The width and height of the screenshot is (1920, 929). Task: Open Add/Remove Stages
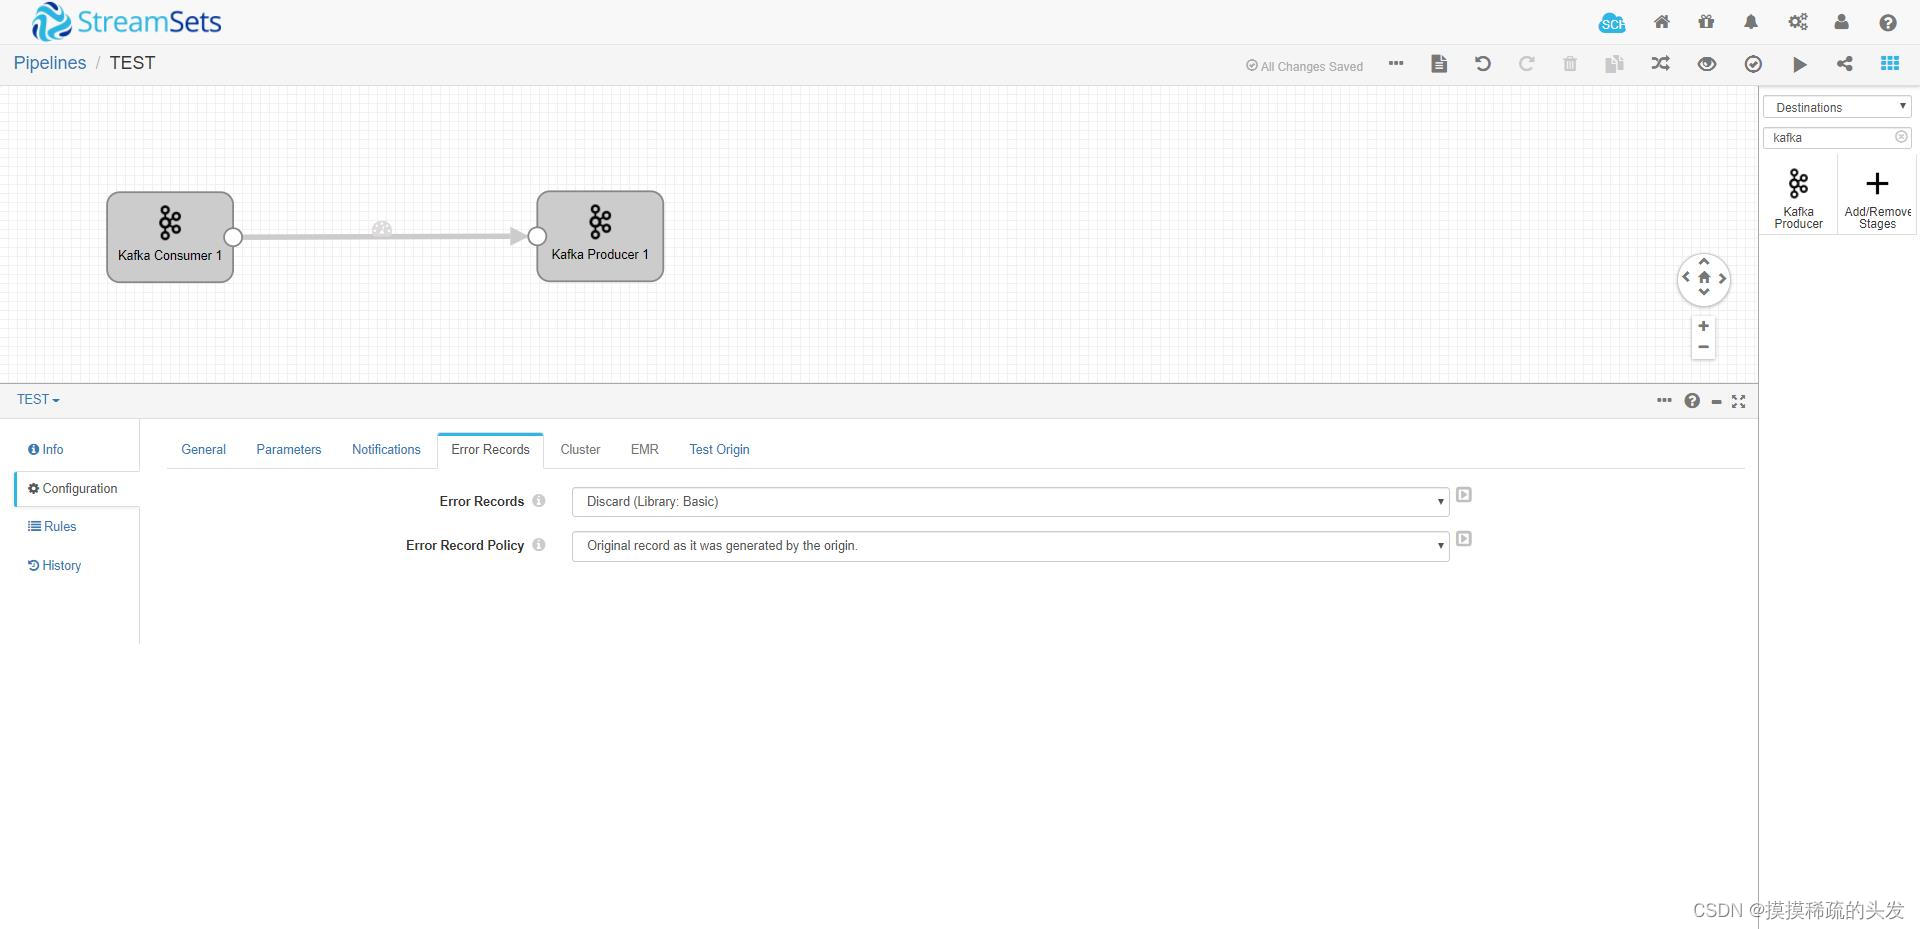[1876, 193]
